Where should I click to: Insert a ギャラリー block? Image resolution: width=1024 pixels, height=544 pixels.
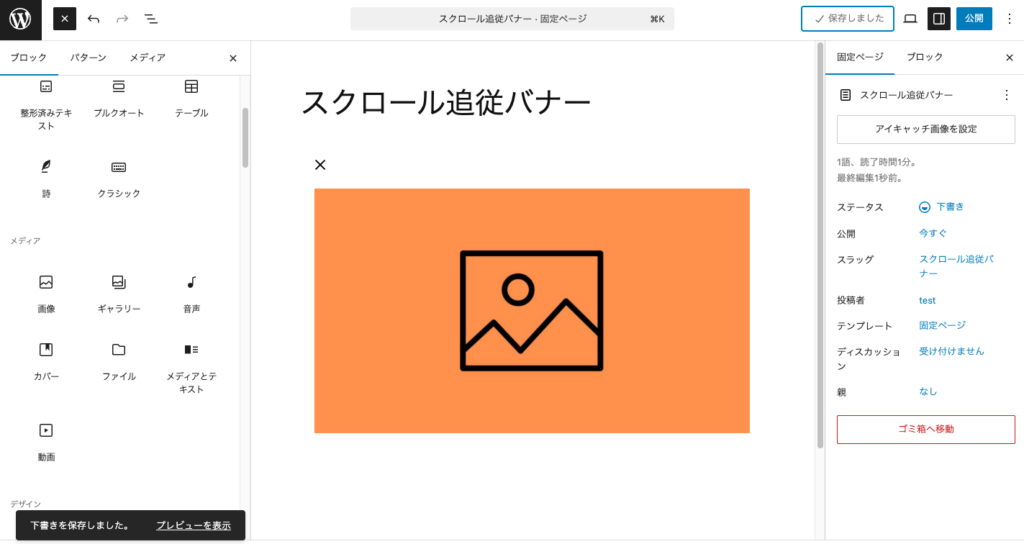click(118, 294)
